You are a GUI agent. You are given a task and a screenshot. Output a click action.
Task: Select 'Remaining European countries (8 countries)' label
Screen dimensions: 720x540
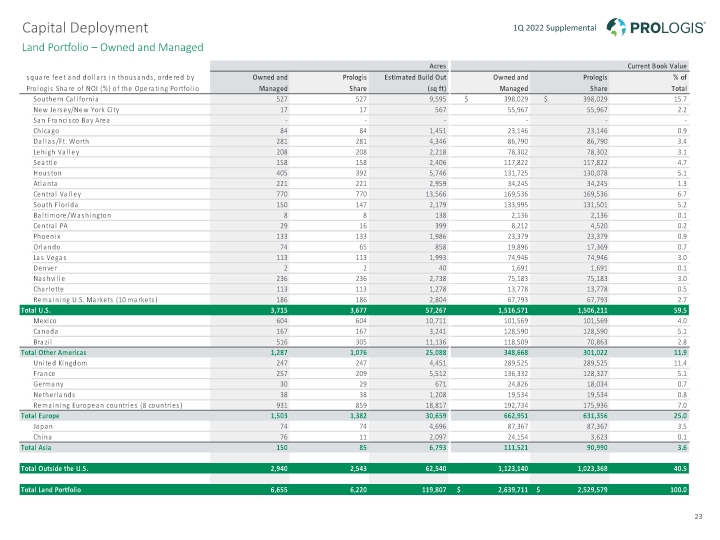107,405
